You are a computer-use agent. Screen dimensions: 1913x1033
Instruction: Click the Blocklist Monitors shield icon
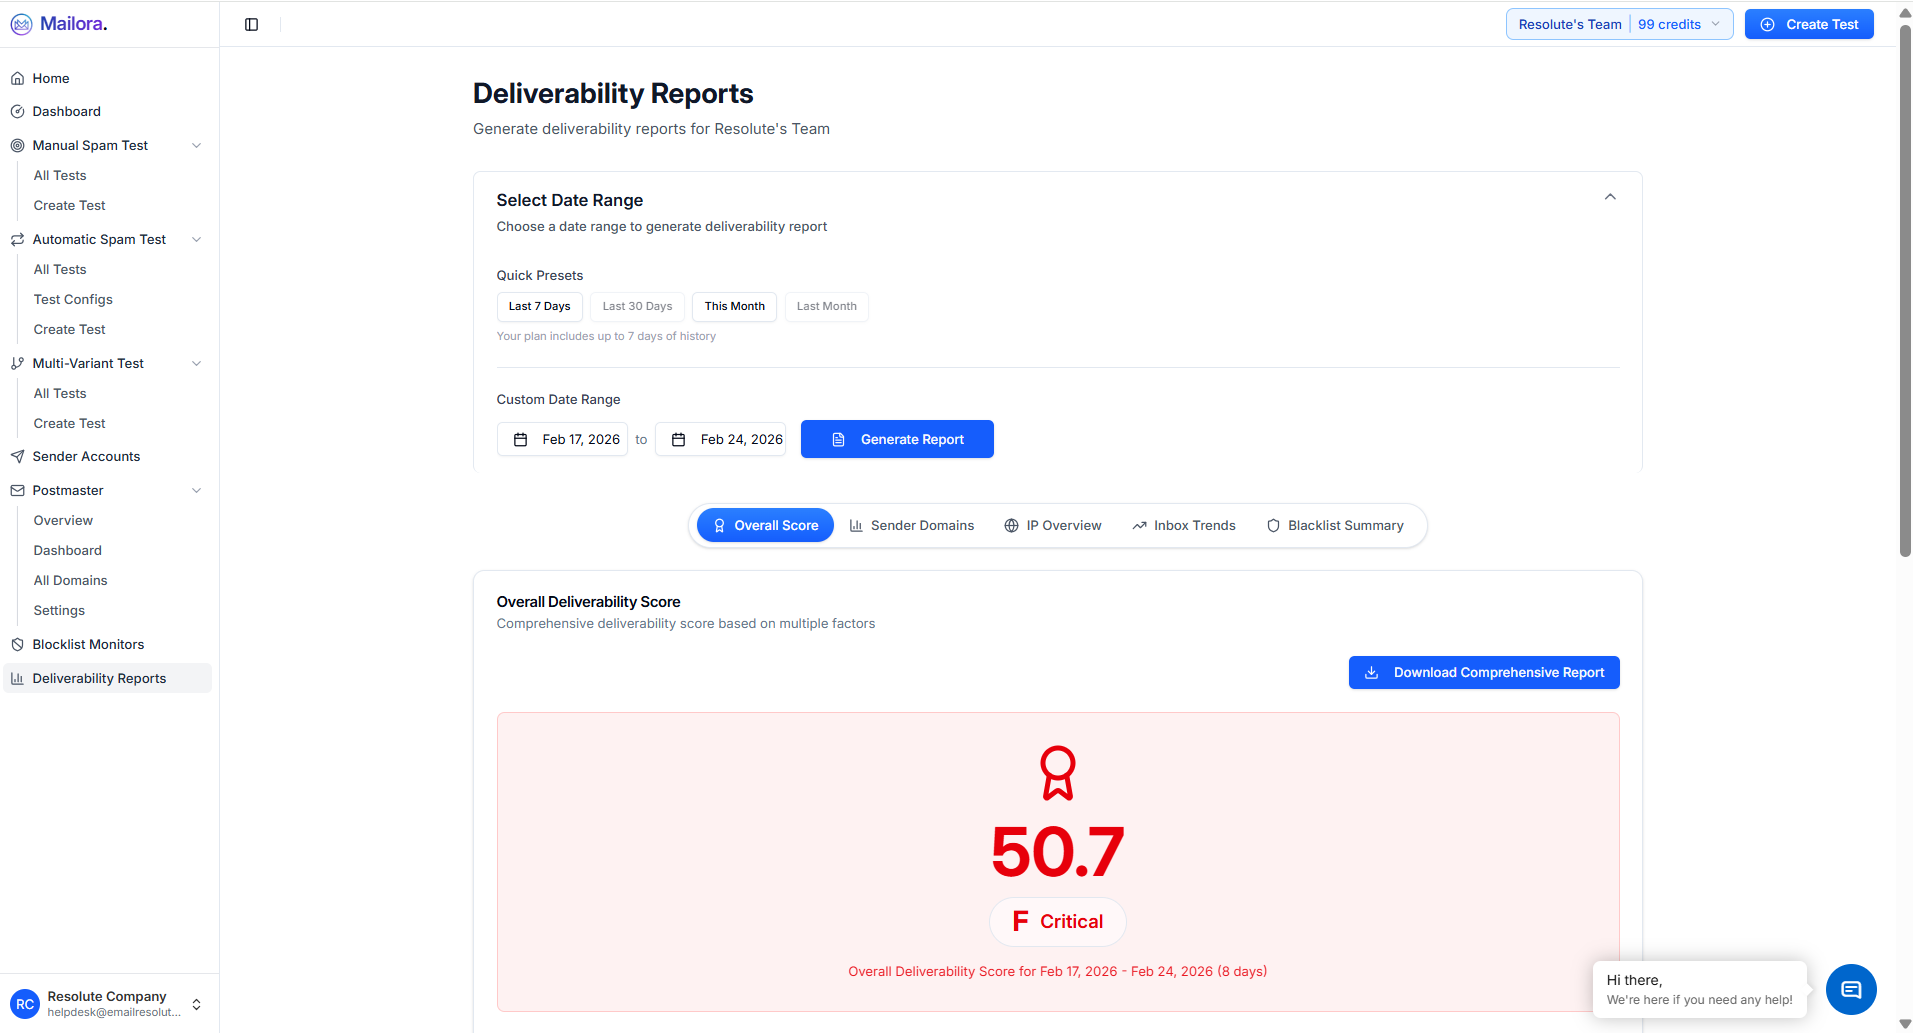click(17, 644)
